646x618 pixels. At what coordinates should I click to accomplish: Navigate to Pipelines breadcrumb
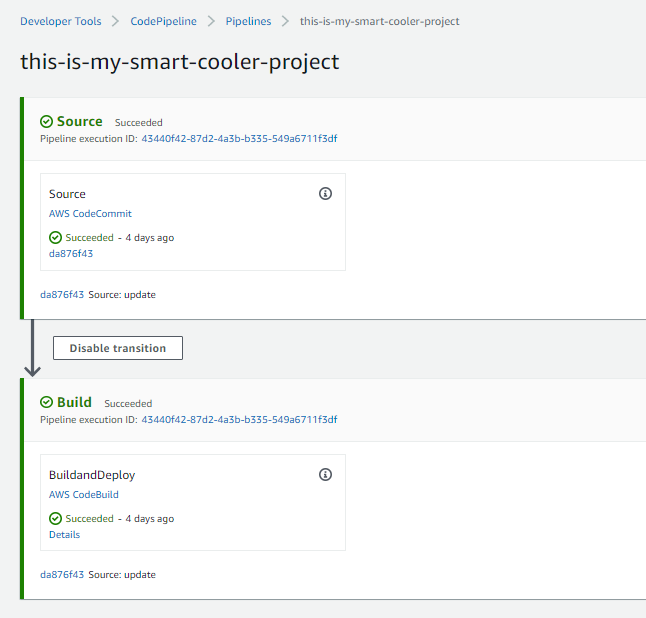248,21
